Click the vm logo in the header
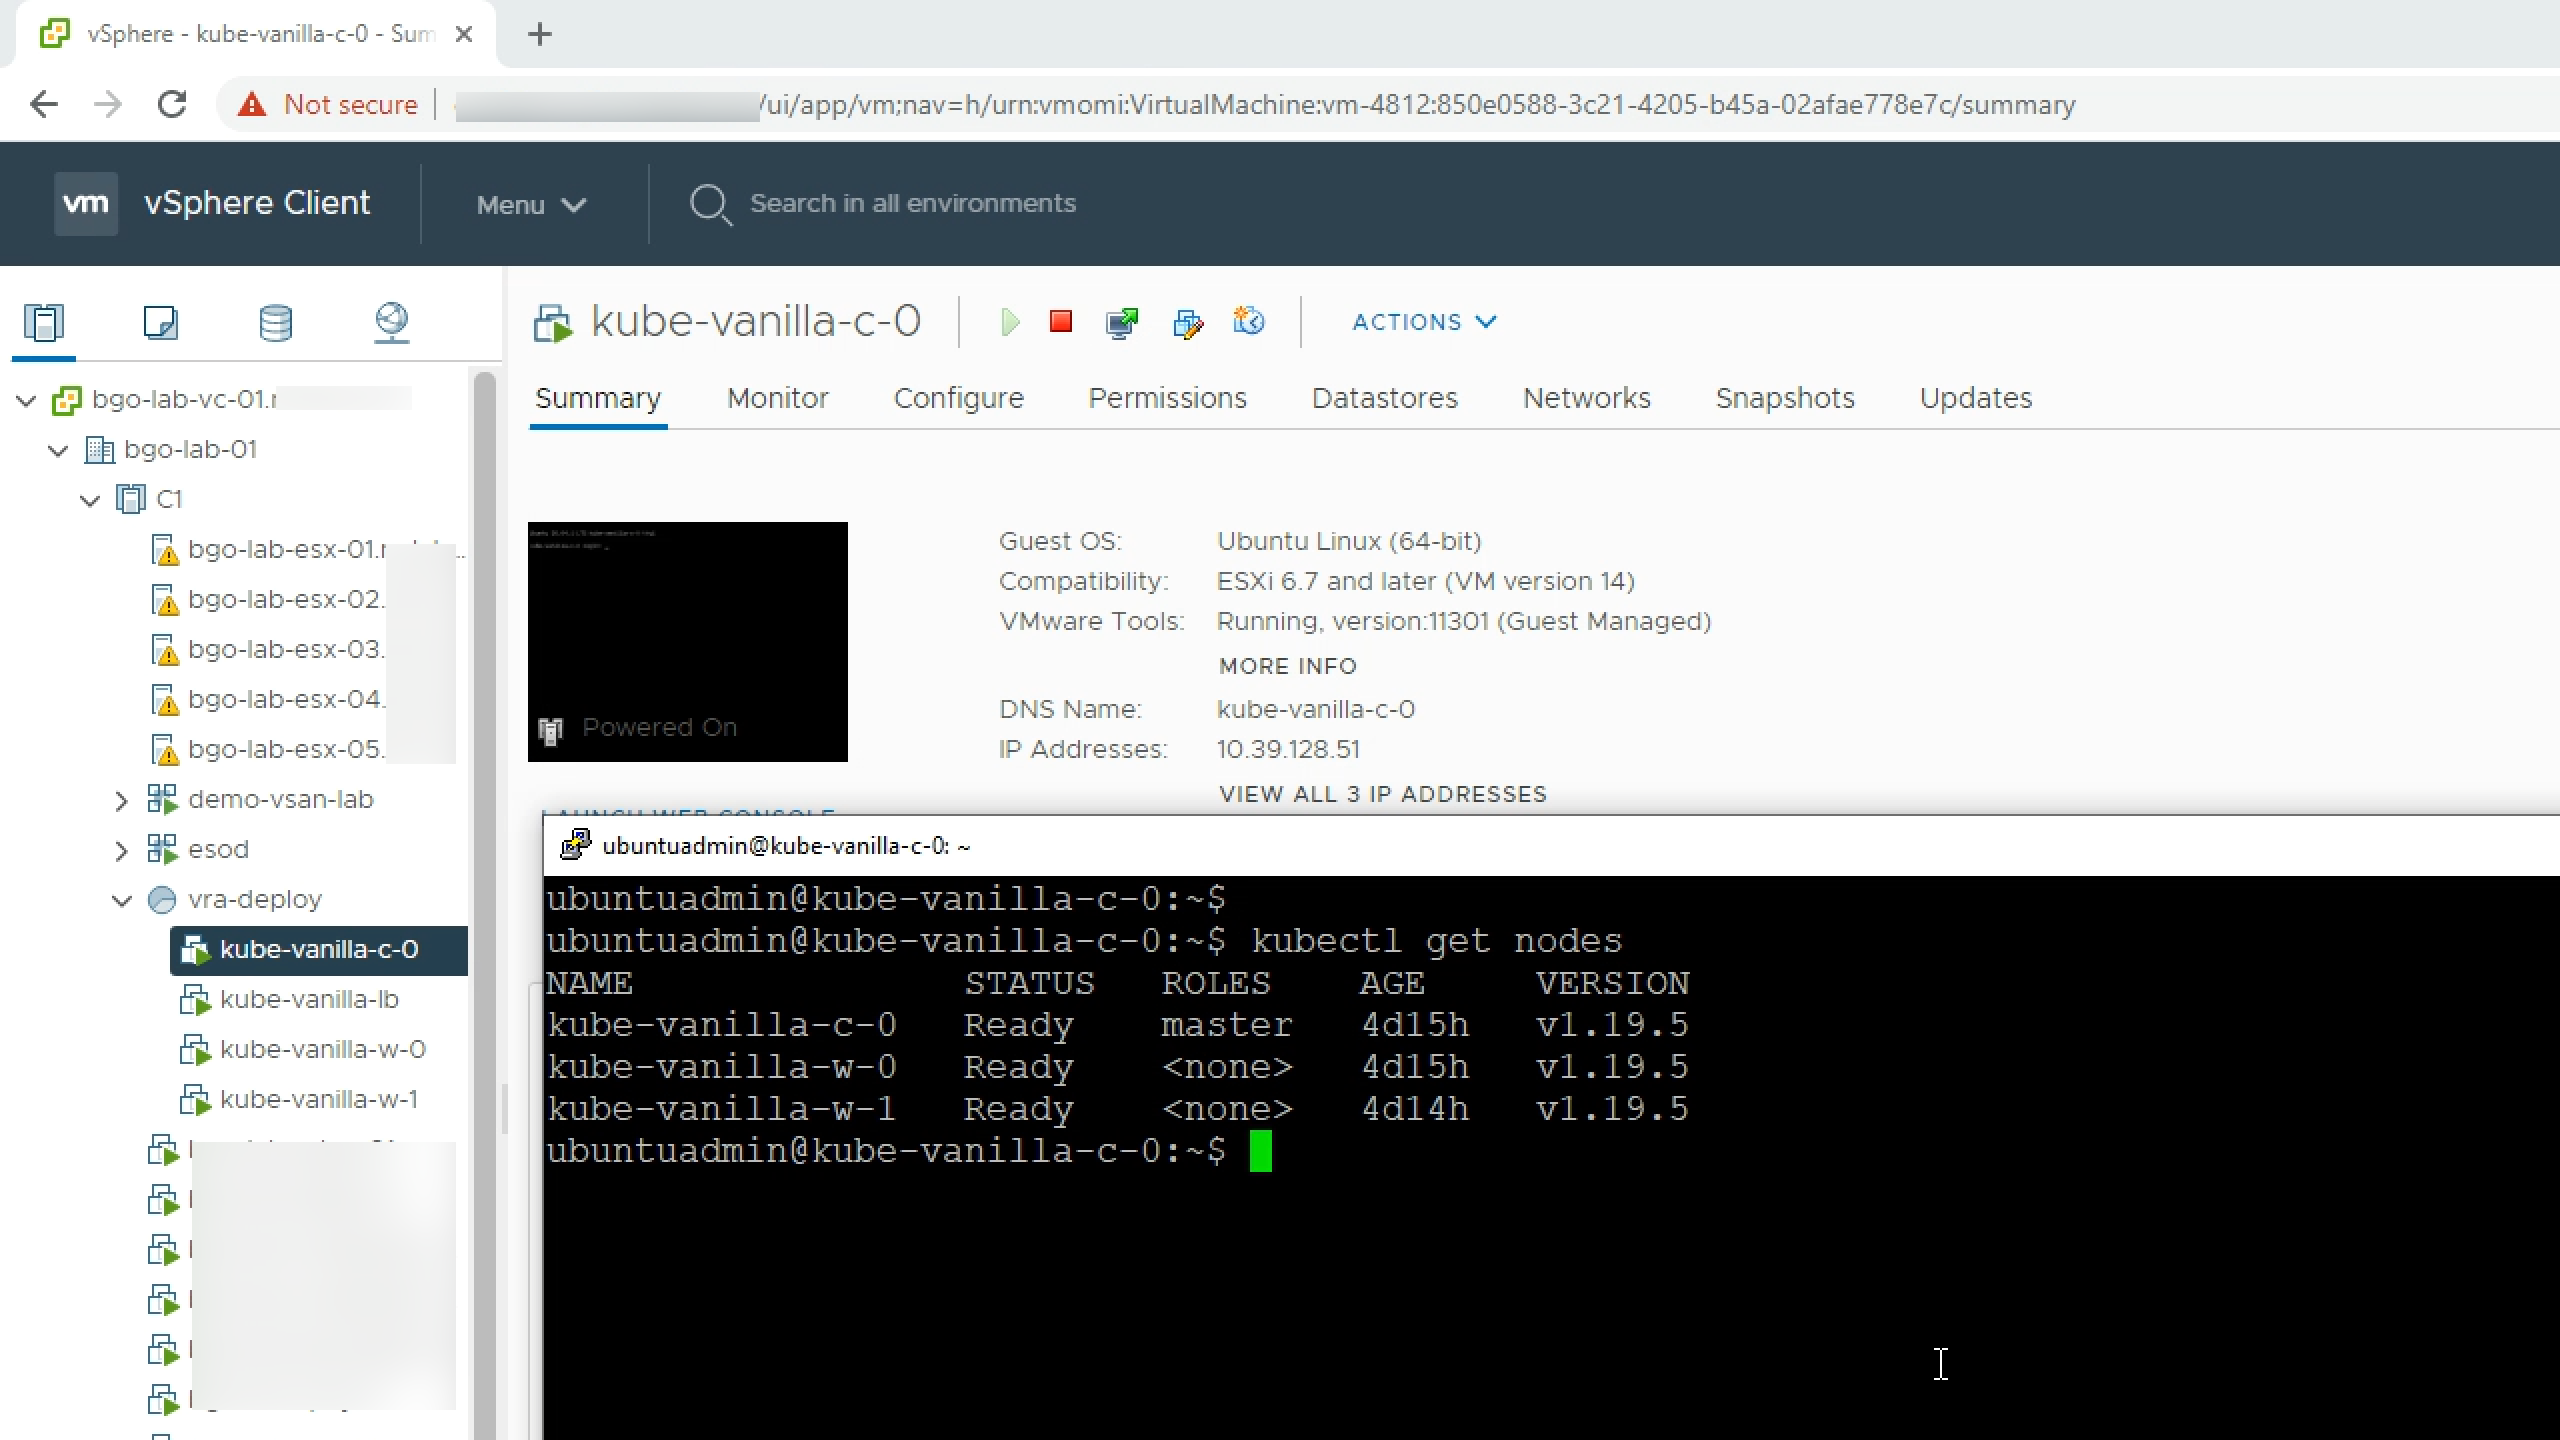This screenshot has width=2560, height=1440. point(86,203)
